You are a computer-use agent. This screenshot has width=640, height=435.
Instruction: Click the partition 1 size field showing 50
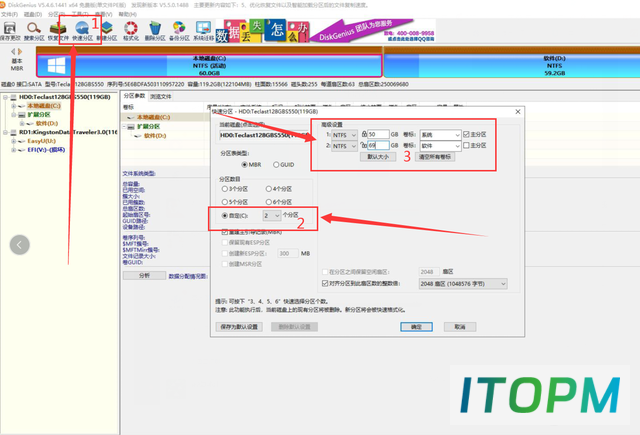(378, 134)
